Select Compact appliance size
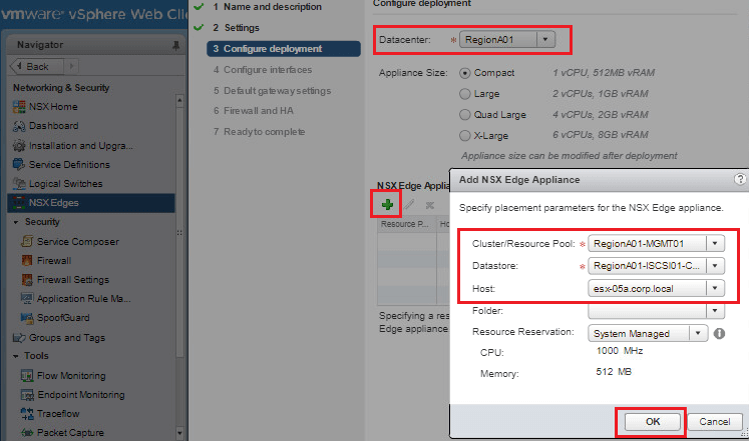The height and width of the screenshot is (441, 749). click(465, 73)
